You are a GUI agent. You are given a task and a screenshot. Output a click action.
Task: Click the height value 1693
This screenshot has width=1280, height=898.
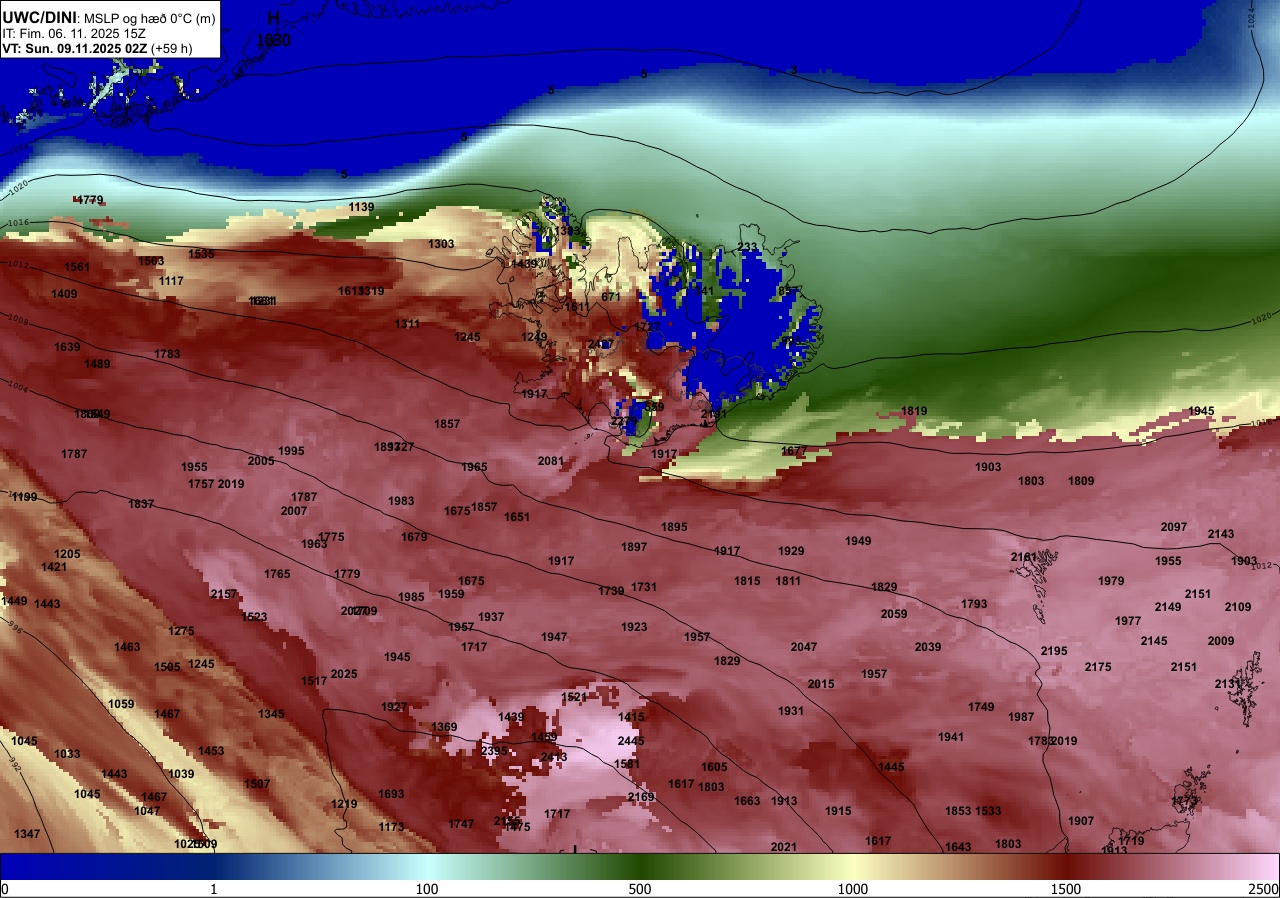click(391, 794)
